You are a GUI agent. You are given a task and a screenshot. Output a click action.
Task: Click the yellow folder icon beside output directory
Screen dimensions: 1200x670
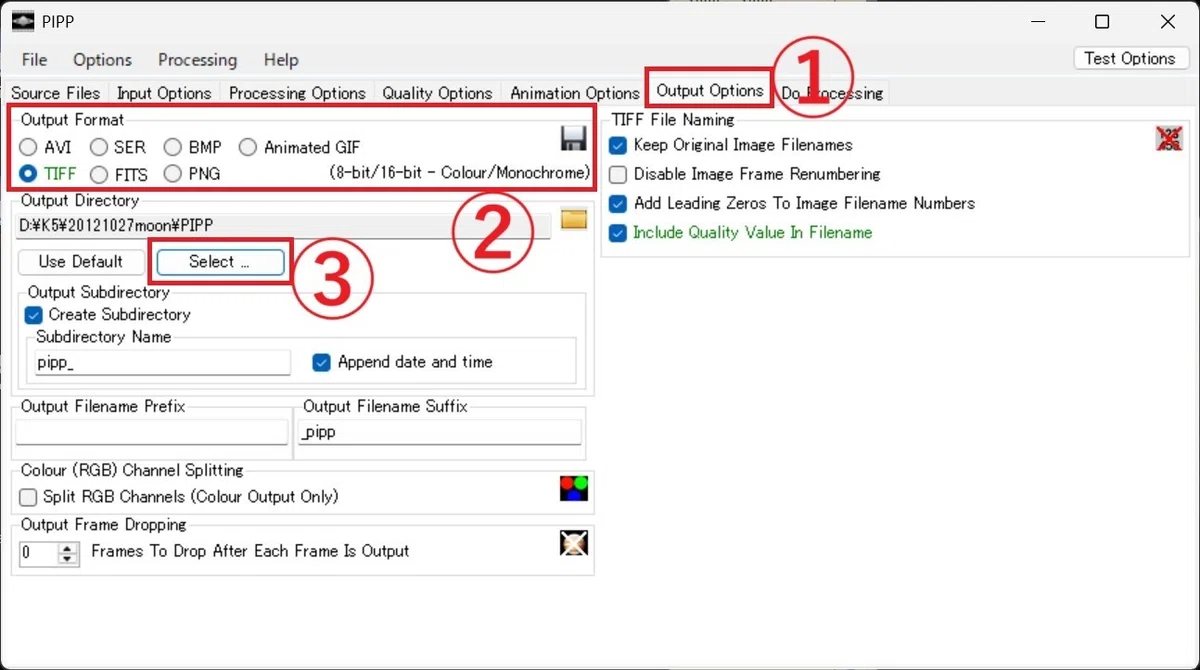coord(573,219)
